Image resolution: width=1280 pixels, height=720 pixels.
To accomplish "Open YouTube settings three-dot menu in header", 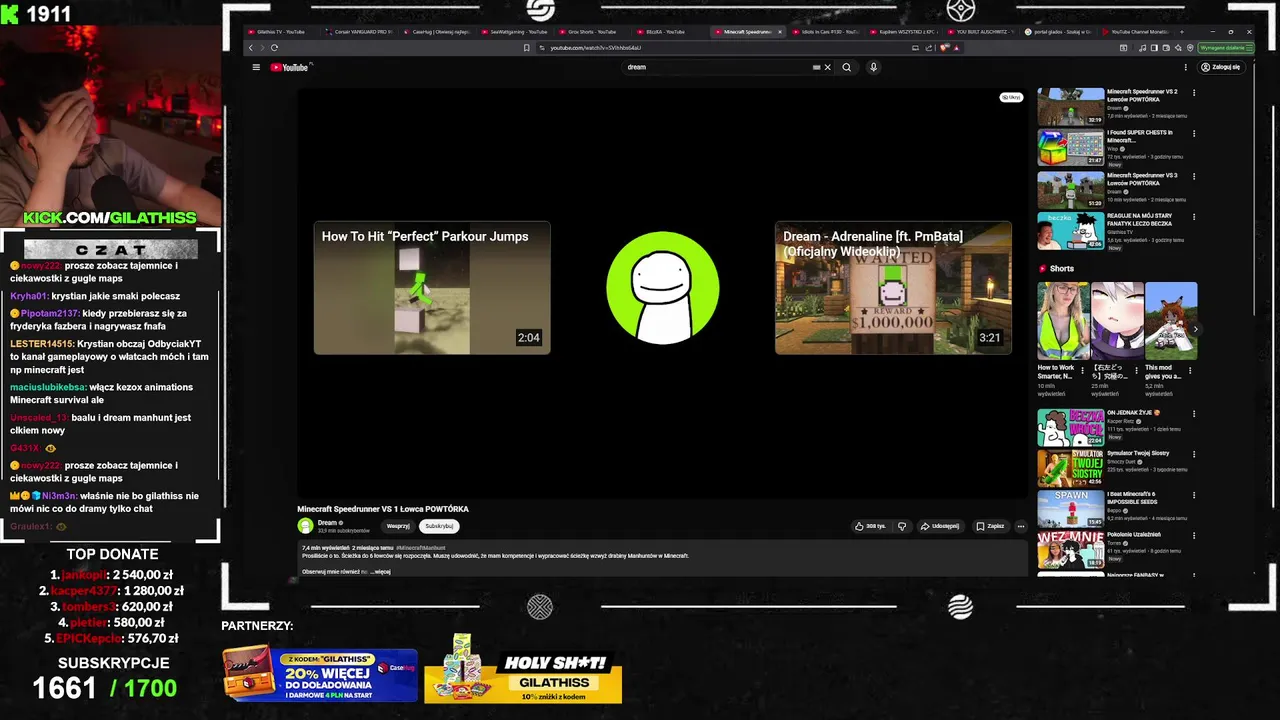I will click(1186, 67).
